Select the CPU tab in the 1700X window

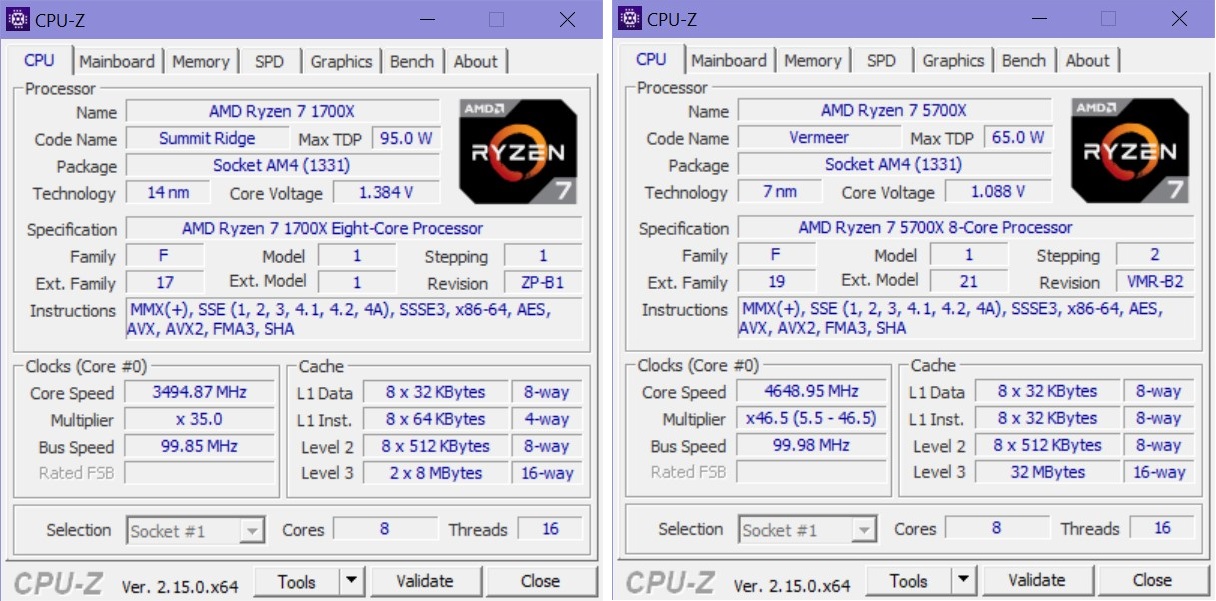[39, 59]
